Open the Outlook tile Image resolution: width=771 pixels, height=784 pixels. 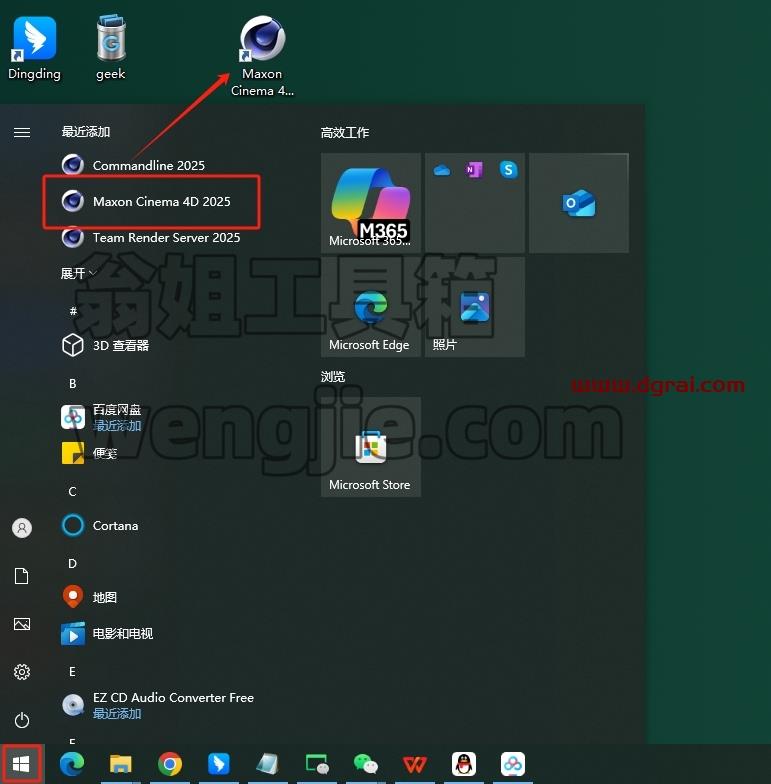pyautogui.click(x=578, y=202)
